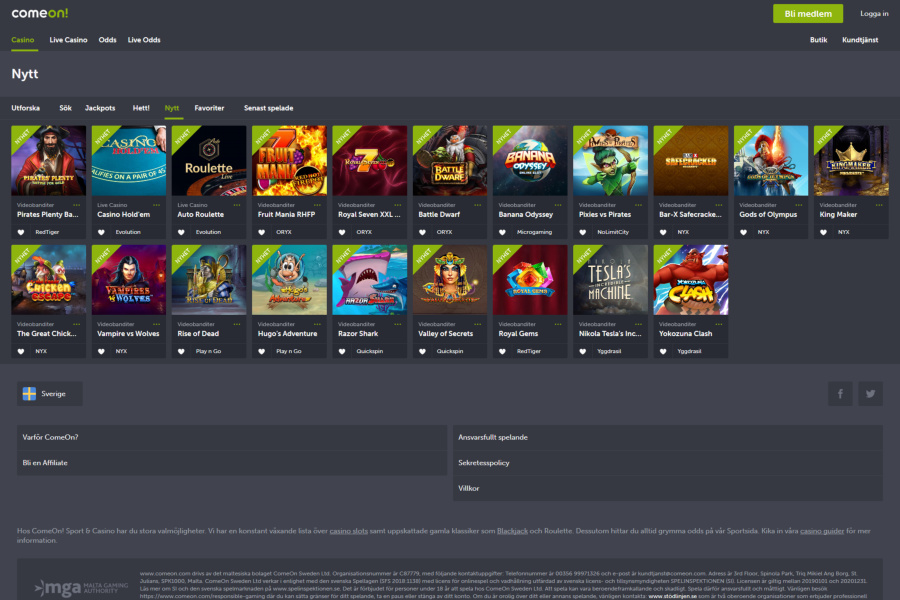Open the Sverige country selector
Screen dimensions: 900x600
coord(50,394)
